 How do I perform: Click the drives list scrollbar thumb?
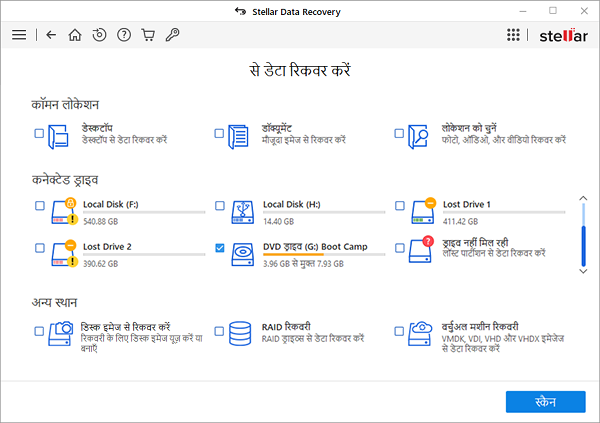click(x=584, y=246)
